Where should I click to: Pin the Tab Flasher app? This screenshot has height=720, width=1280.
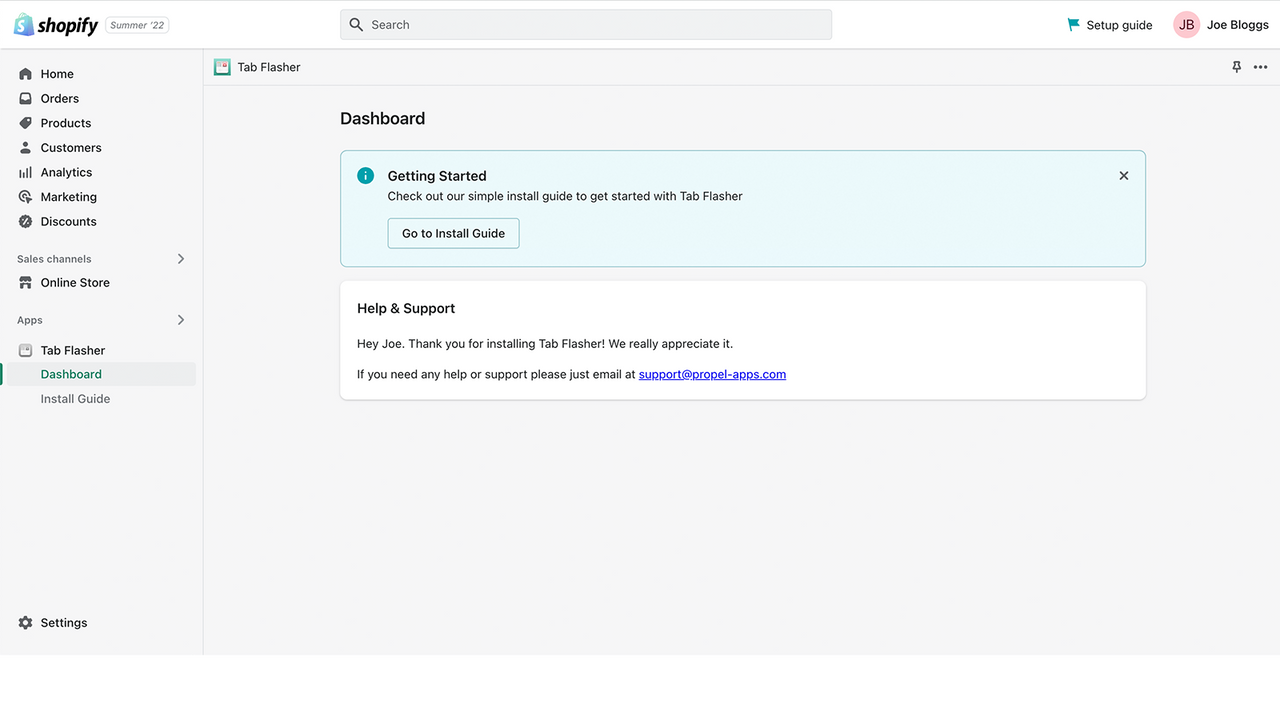click(1236, 66)
